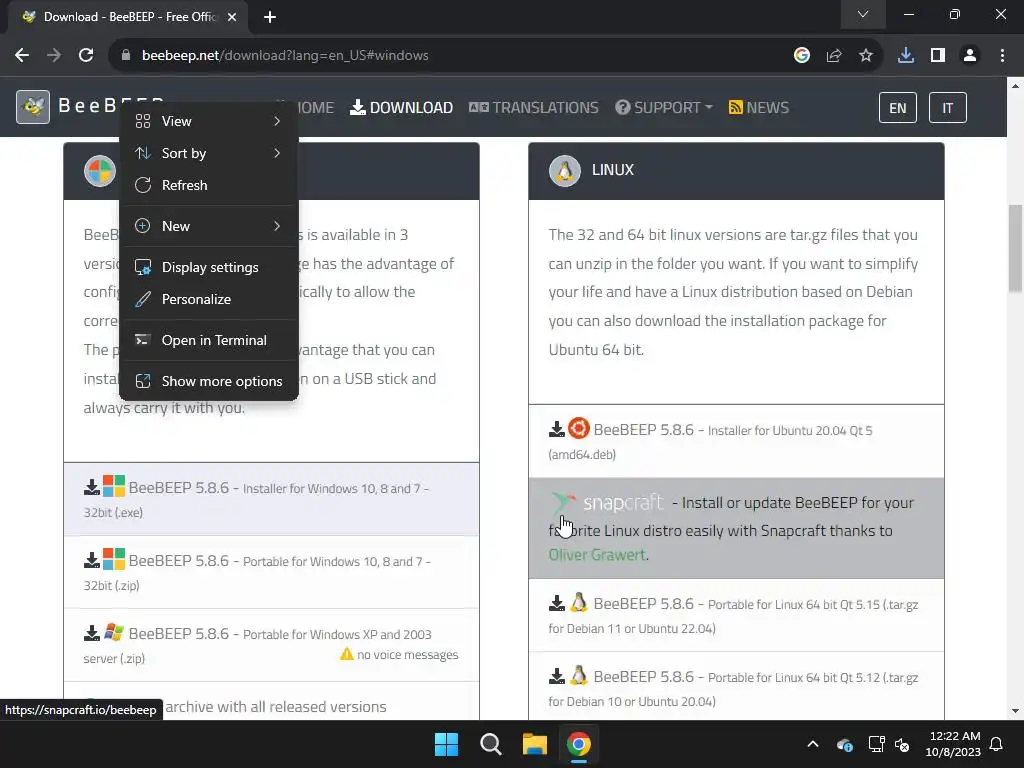Screen dimensions: 1024x768
Task: Select Refresh in context menu
Action: tap(209, 185)
